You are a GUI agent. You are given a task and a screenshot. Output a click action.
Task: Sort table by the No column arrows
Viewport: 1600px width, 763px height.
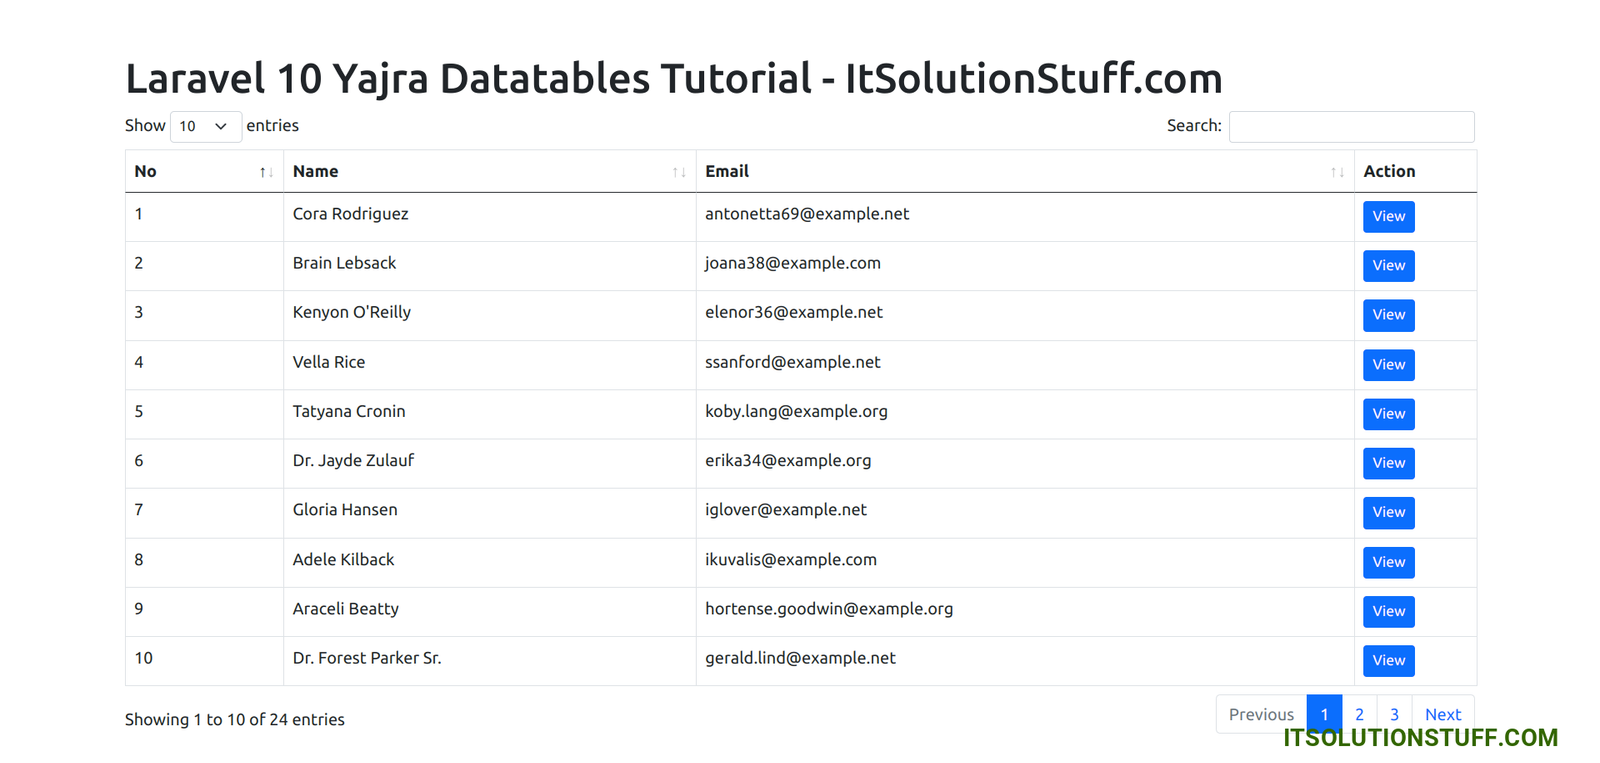click(x=266, y=172)
